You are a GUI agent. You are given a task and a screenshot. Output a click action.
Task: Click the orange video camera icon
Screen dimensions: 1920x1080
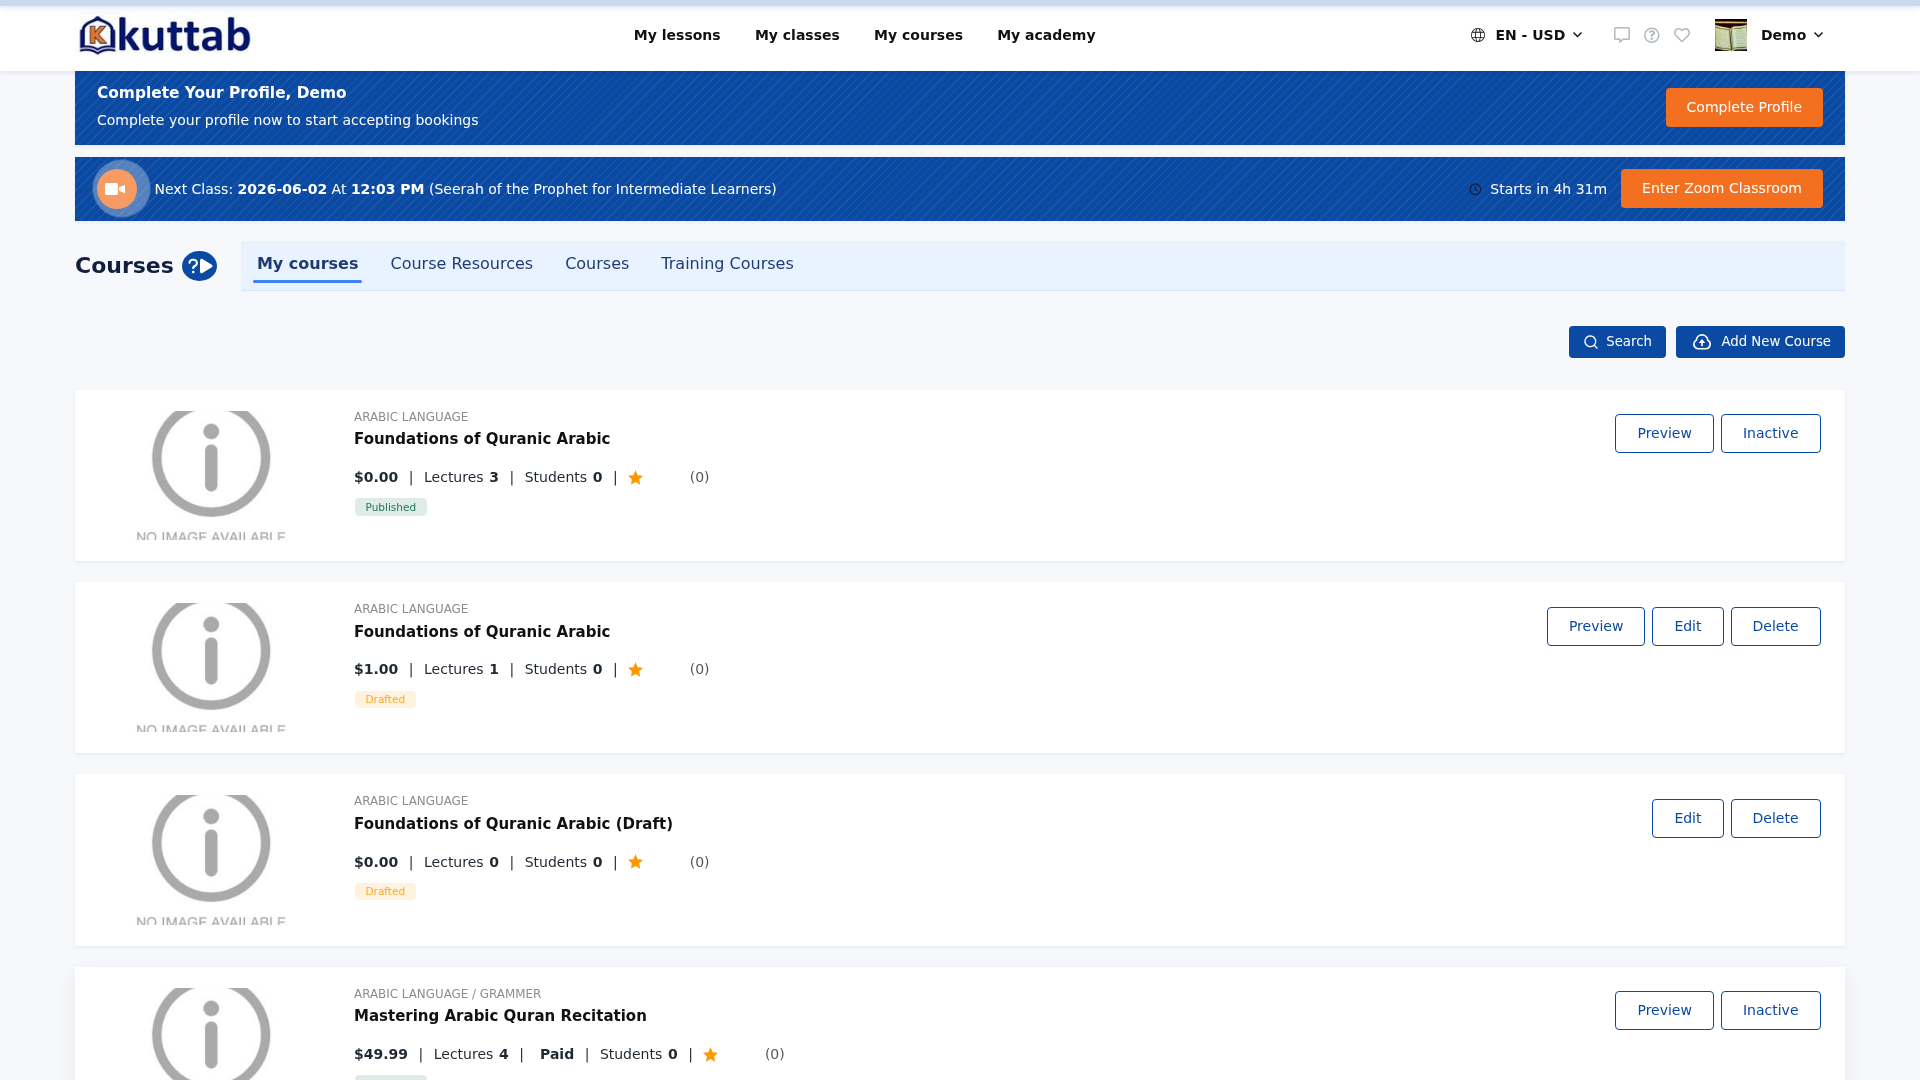point(117,189)
